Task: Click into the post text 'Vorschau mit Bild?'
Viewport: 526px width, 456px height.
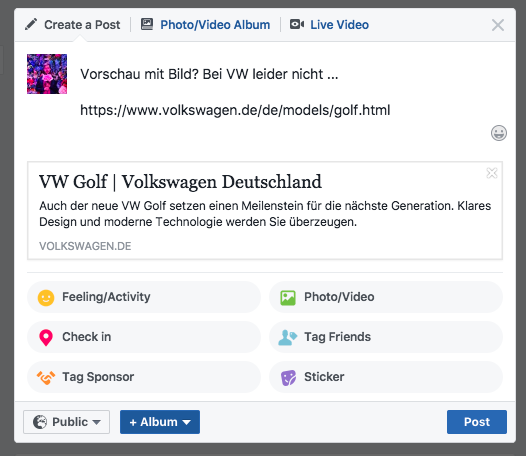Action: pos(140,74)
